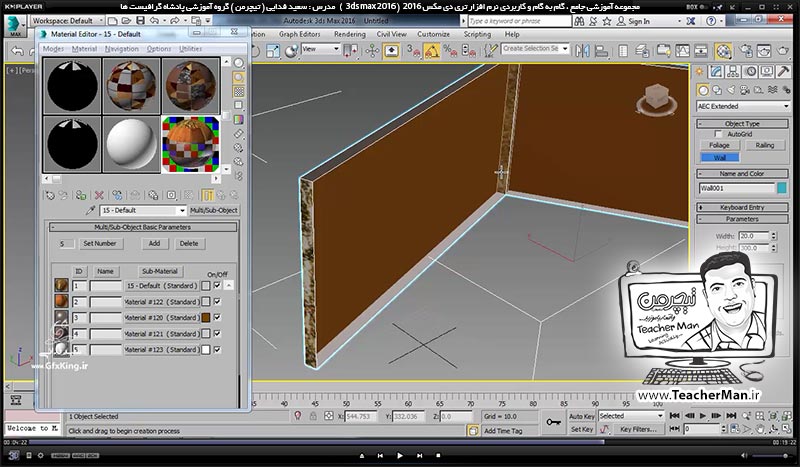Image resolution: width=800 pixels, height=467 pixels.
Task: Select the multicolored checker material sample slot
Action: pos(190,144)
